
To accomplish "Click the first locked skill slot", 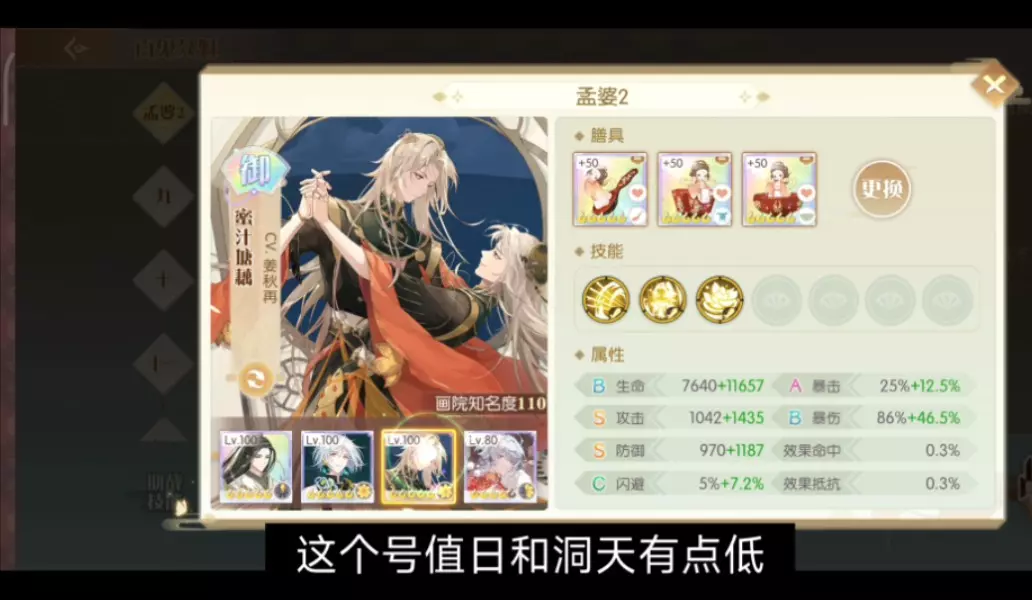I will 777,300.
